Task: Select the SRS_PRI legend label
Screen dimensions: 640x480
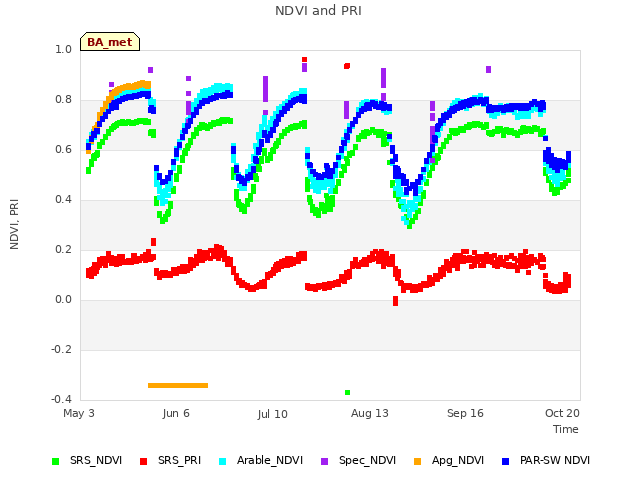Action: 180,460
